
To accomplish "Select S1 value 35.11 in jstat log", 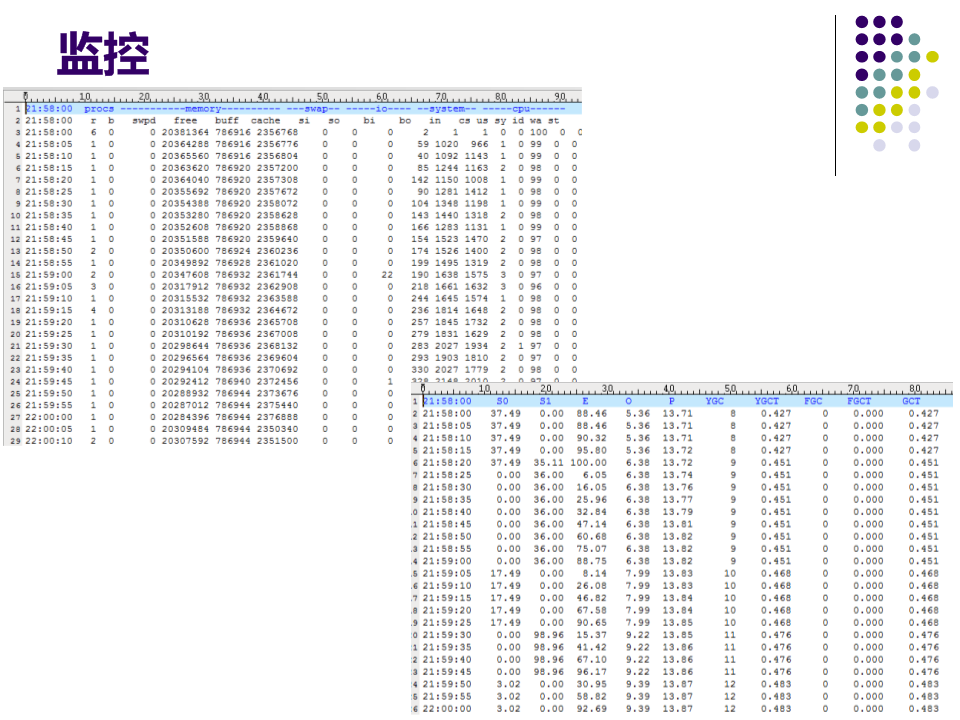I will tap(549, 463).
